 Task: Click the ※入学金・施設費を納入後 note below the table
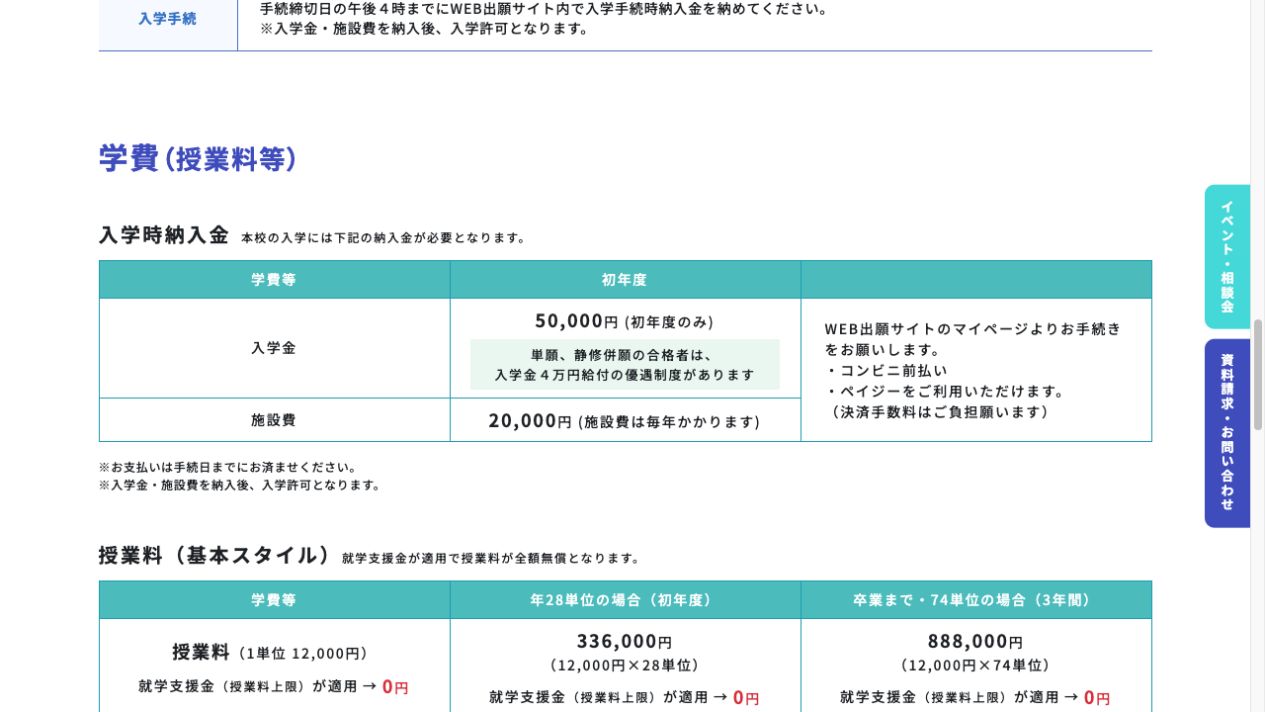coord(241,485)
